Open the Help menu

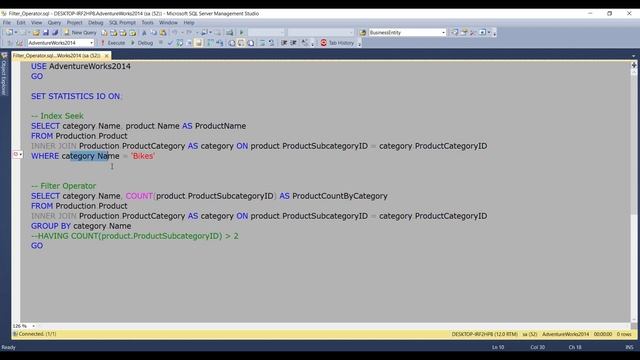click(x=189, y=22)
